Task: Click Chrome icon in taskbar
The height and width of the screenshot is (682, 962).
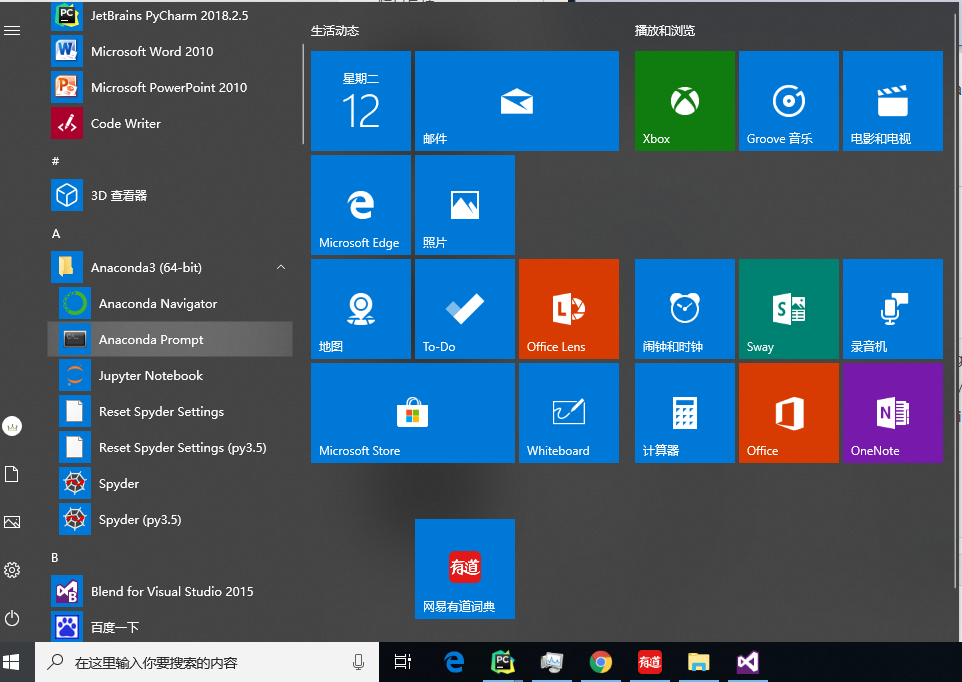Action: coord(600,662)
